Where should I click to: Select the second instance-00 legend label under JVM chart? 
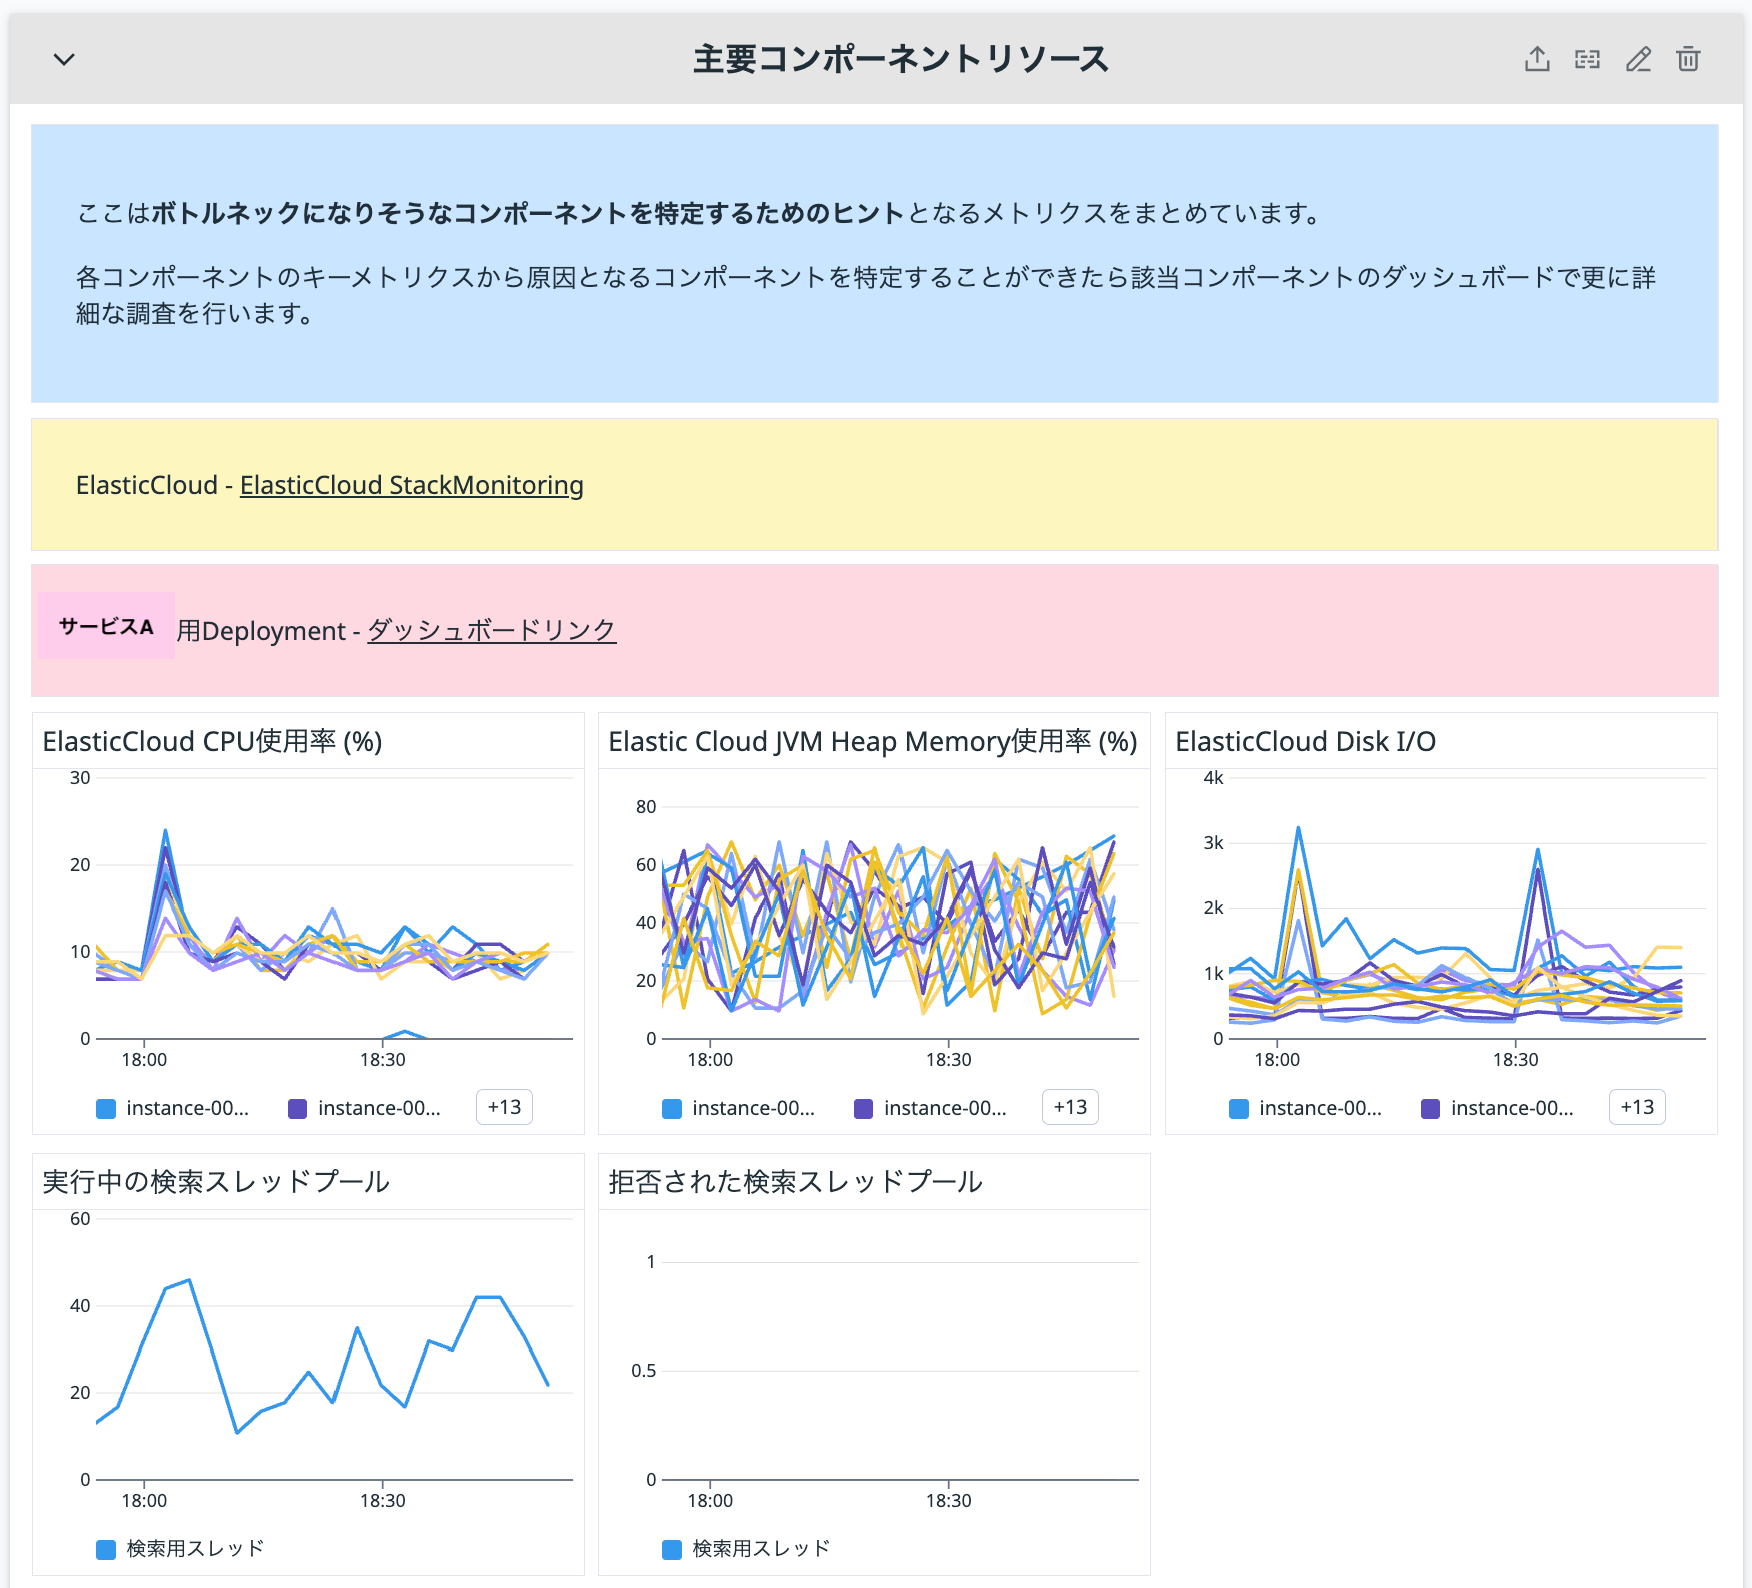[946, 1107]
